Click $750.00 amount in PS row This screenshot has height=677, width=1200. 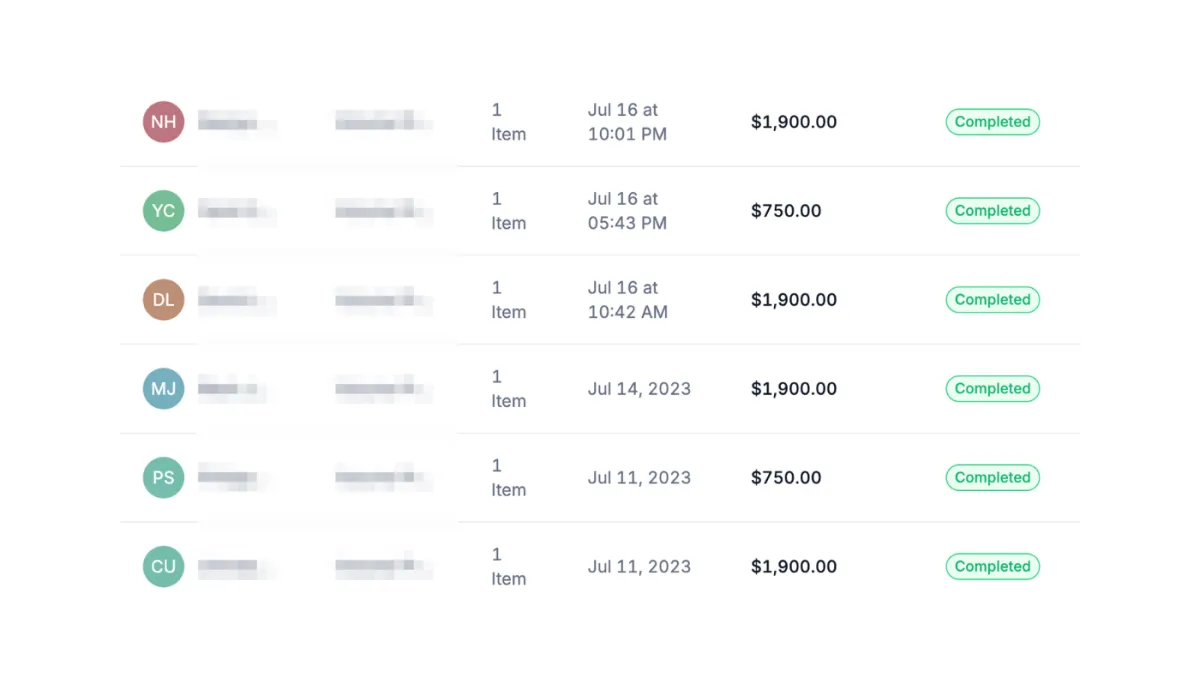point(786,478)
